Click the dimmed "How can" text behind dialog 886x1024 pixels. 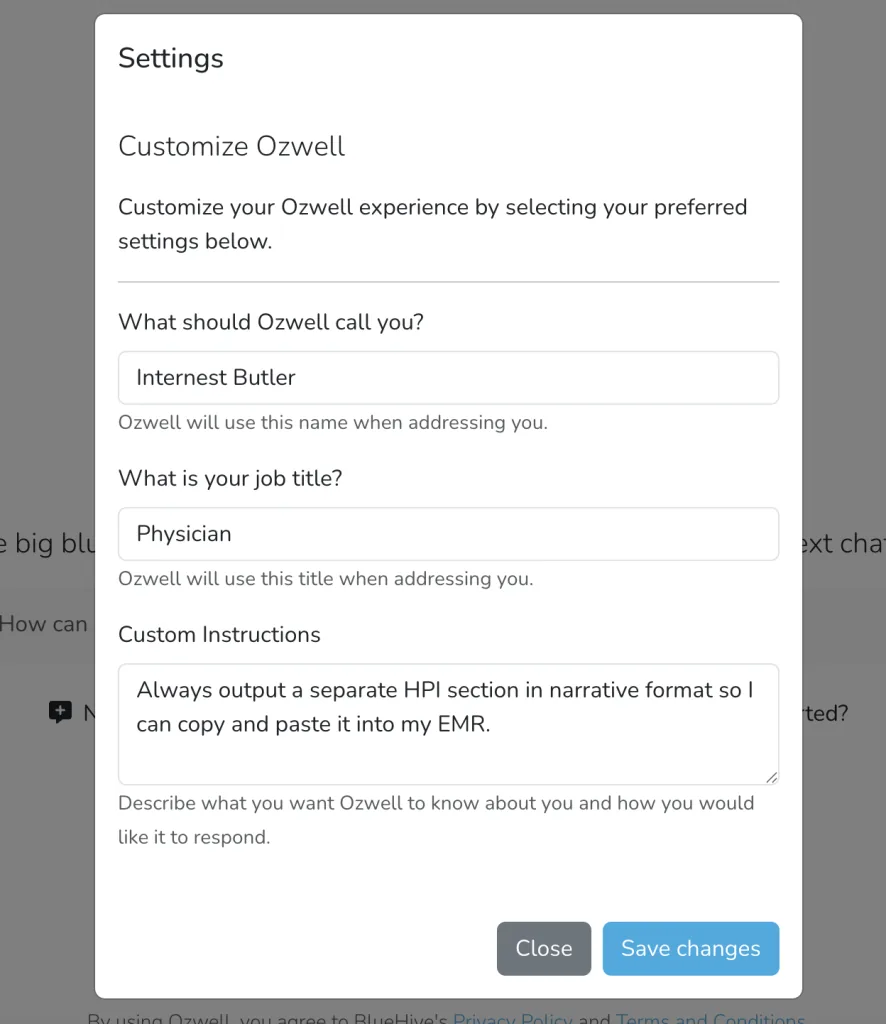pos(43,624)
